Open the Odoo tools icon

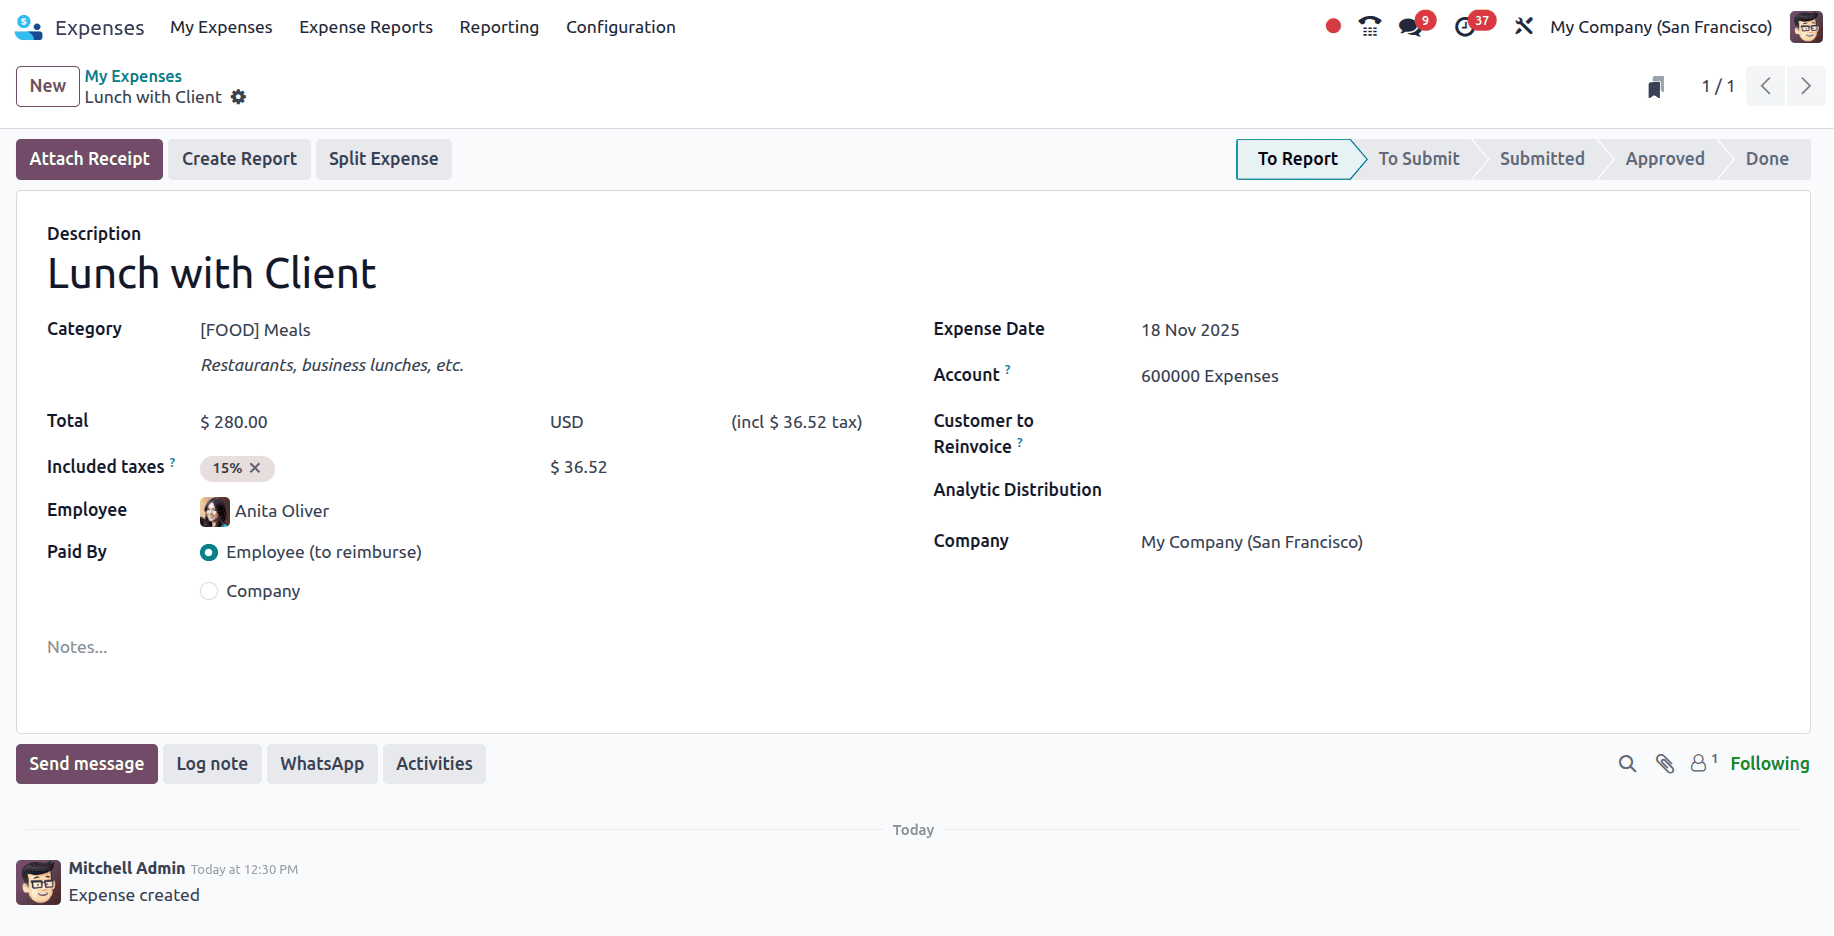(x=1524, y=27)
